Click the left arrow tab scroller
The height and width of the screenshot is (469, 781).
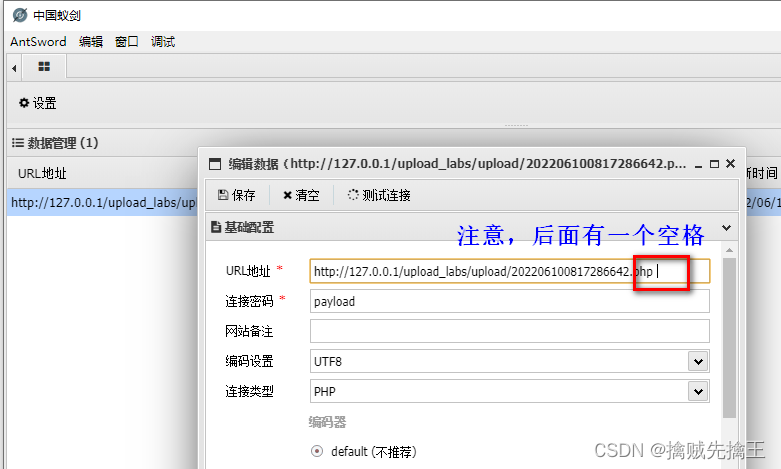[x=14, y=68]
